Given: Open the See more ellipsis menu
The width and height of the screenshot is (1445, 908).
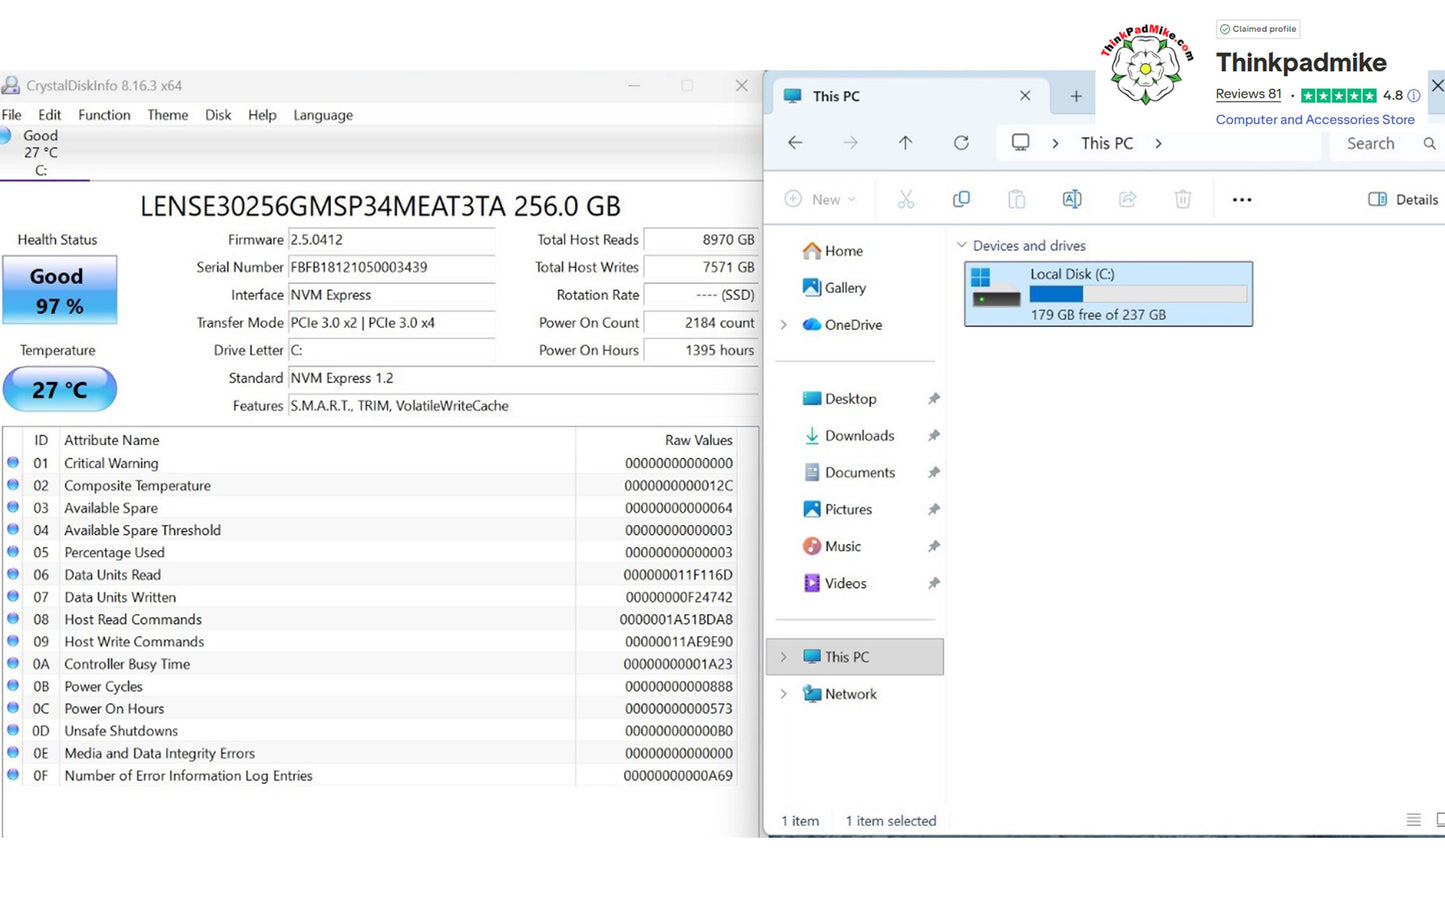Looking at the screenshot, I should click(1242, 200).
